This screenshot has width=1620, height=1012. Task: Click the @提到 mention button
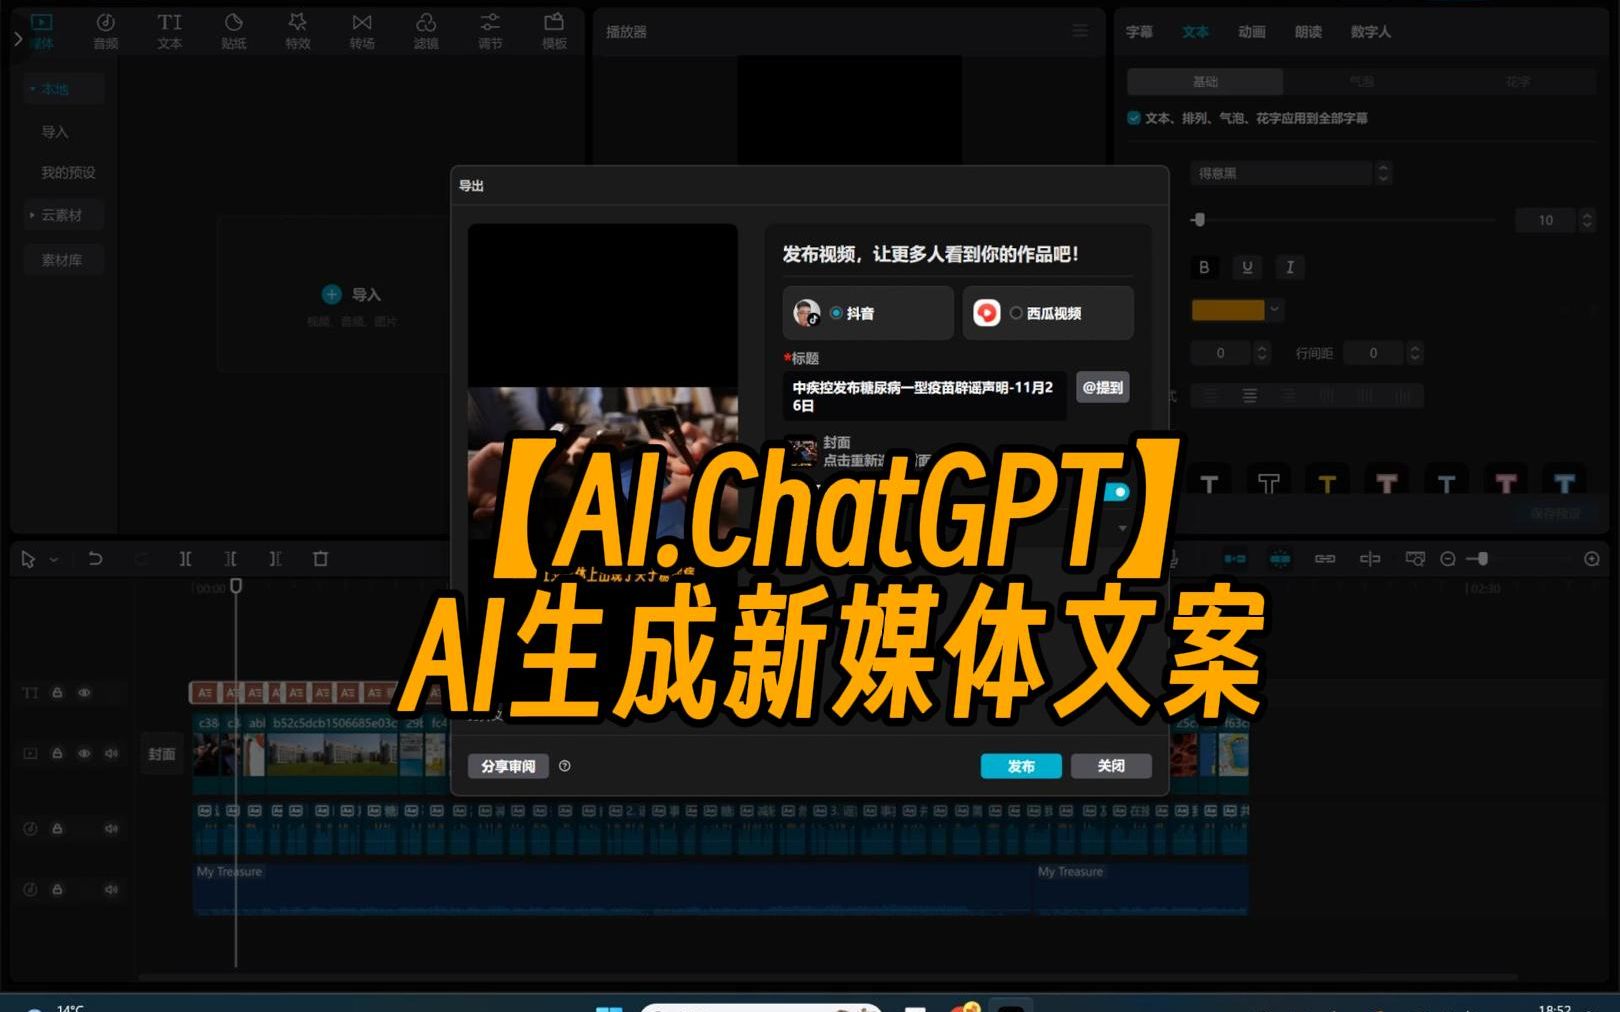(1103, 387)
